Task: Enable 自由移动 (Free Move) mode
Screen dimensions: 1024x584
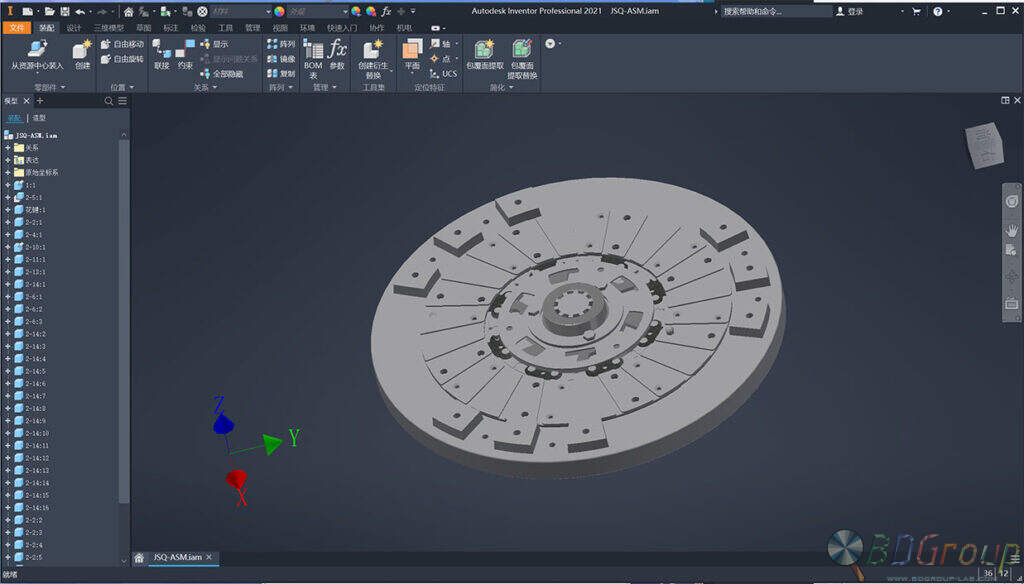Action: 122,43
